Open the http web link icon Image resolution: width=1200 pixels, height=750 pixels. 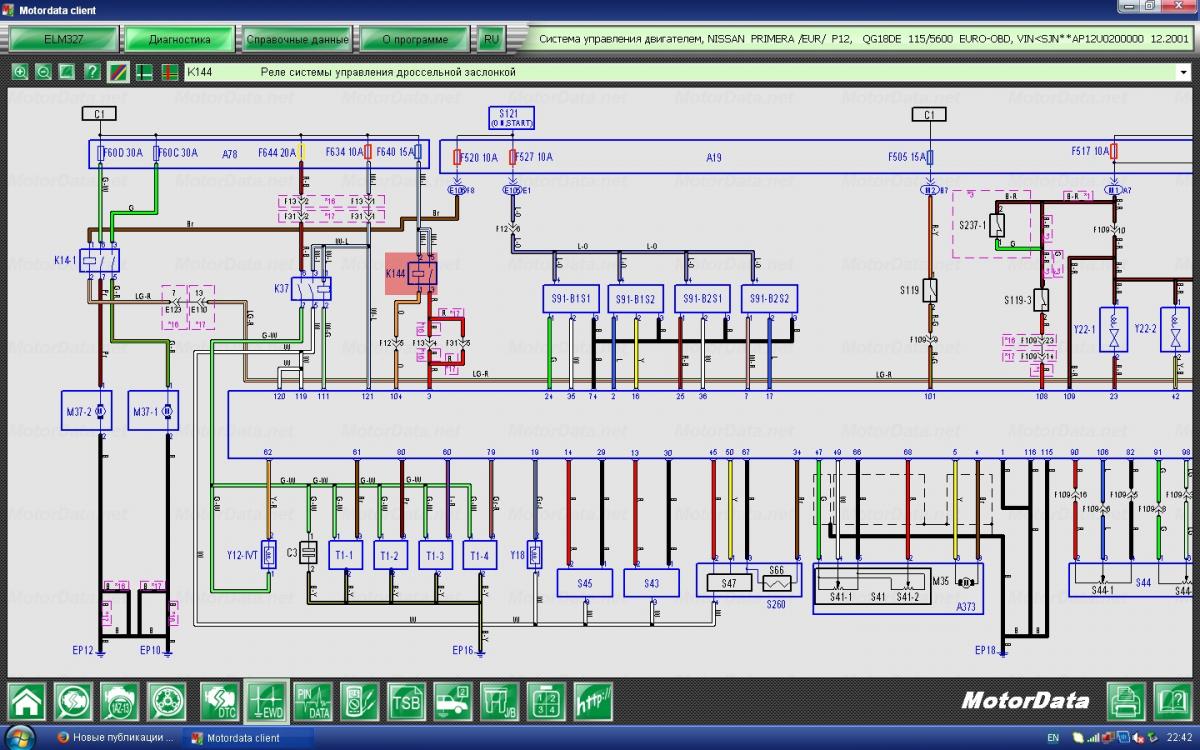click(x=593, y=701)
